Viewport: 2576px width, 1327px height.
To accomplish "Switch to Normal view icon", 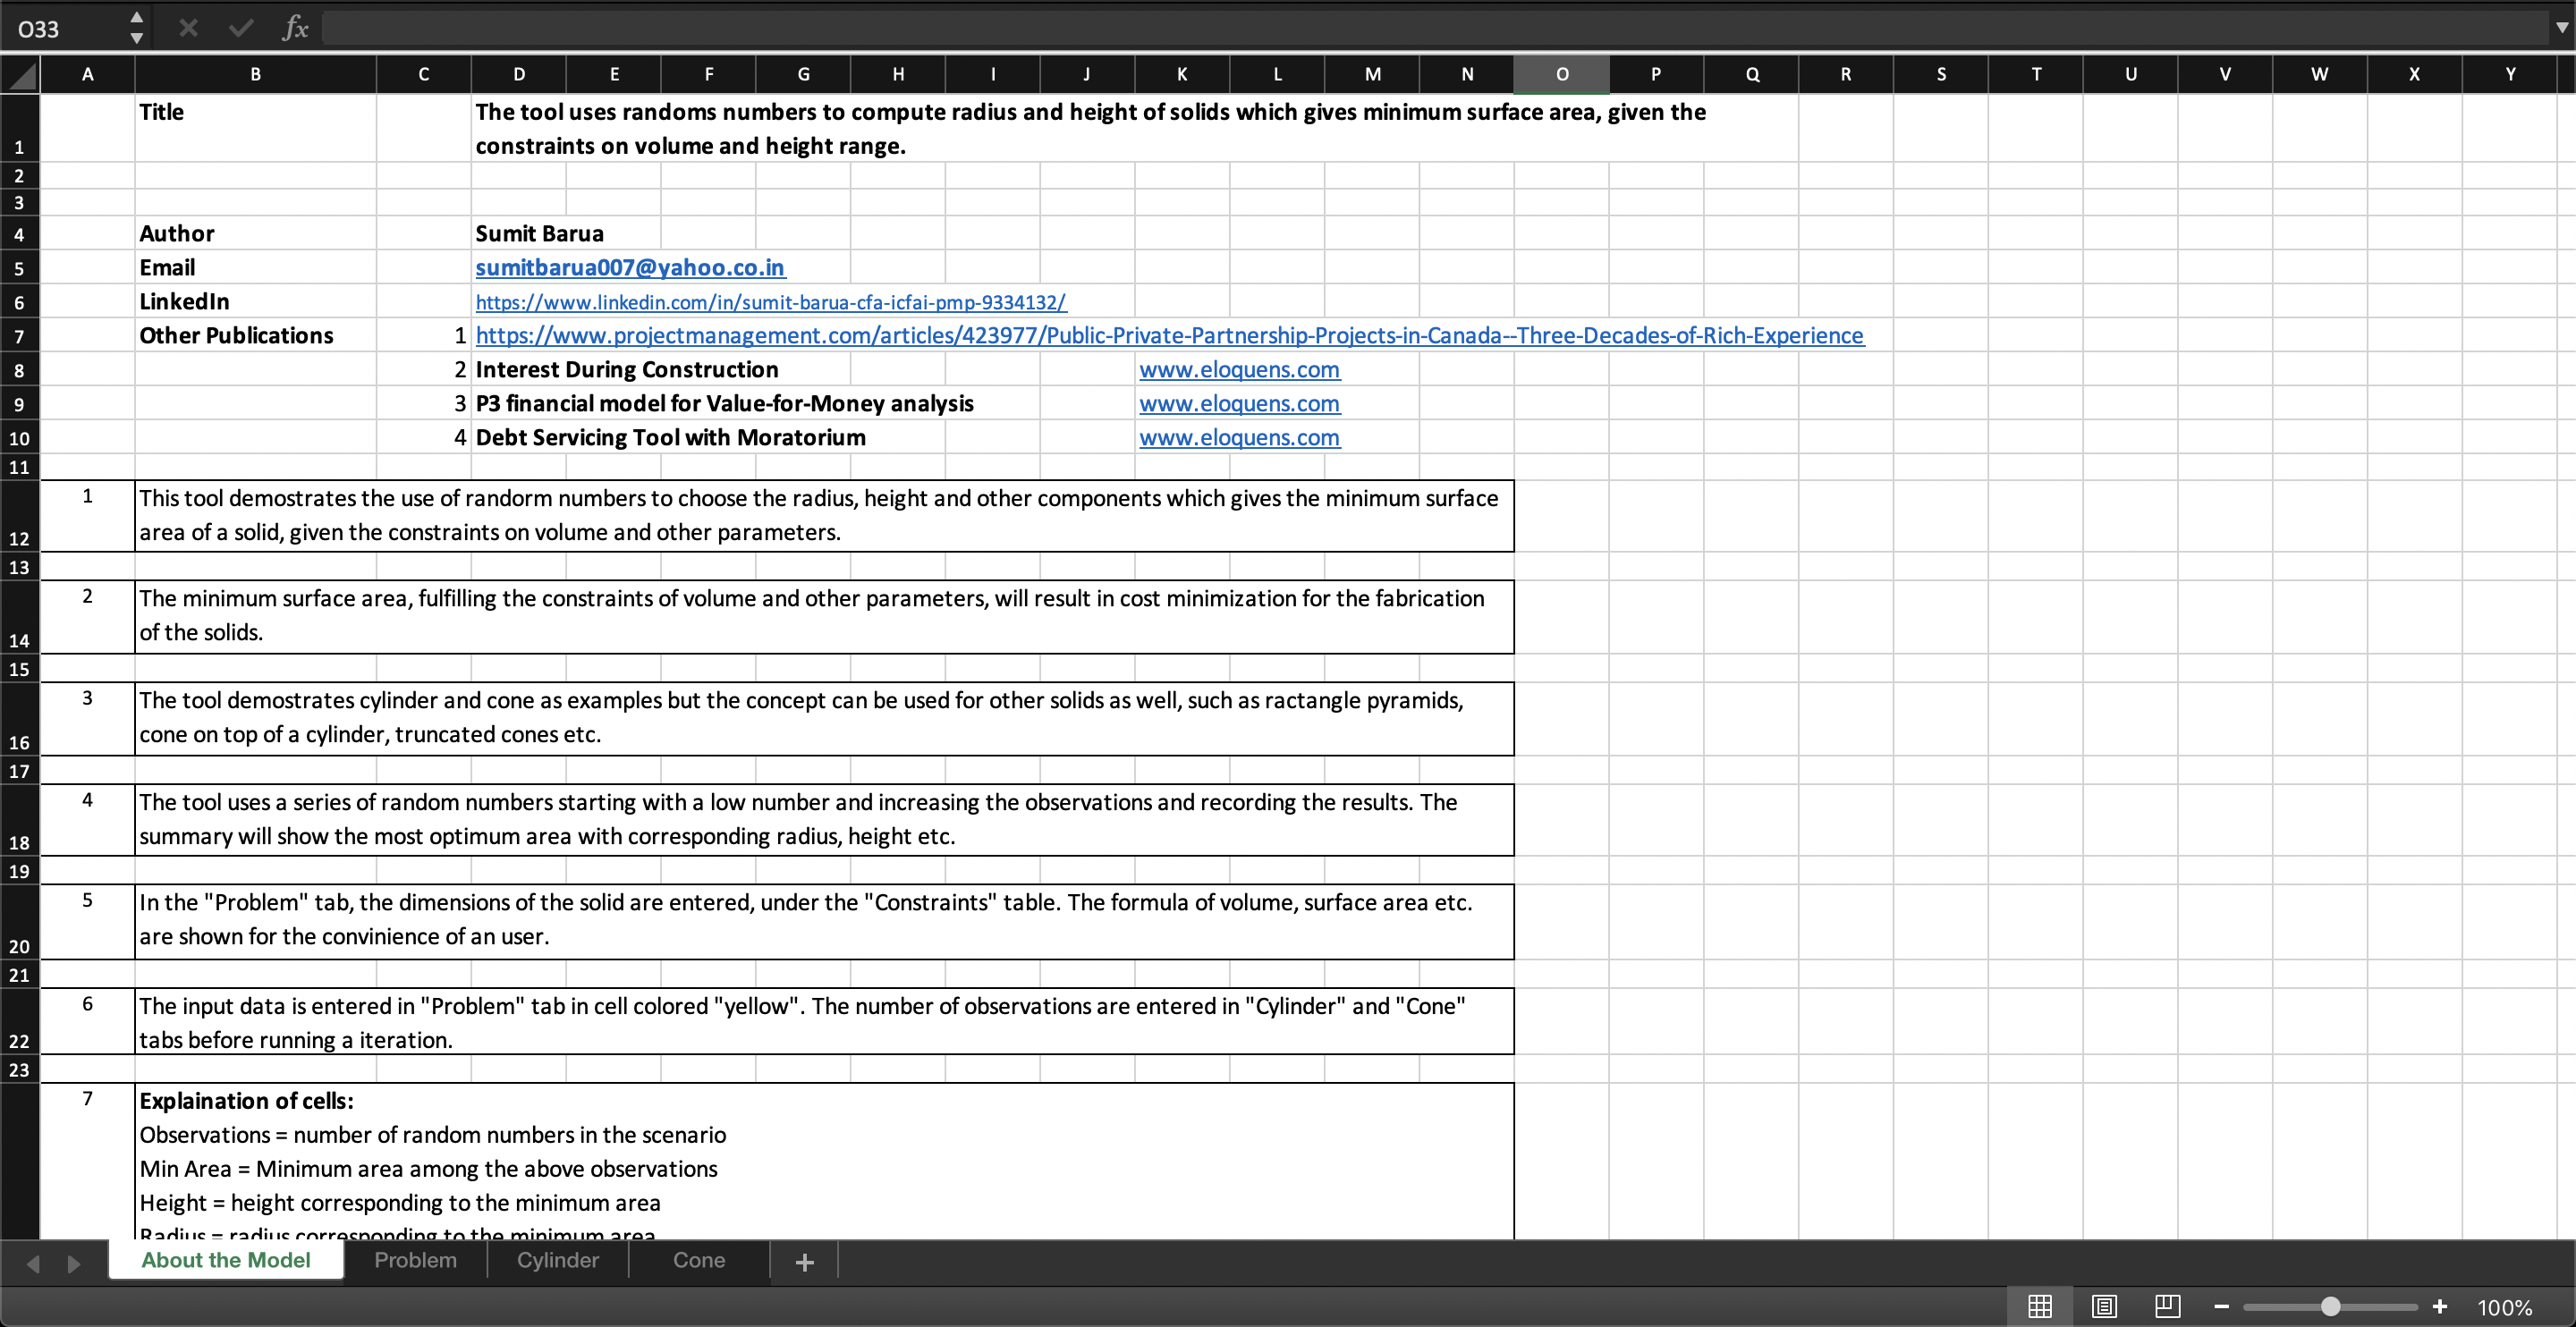I will [2040, 1306].
